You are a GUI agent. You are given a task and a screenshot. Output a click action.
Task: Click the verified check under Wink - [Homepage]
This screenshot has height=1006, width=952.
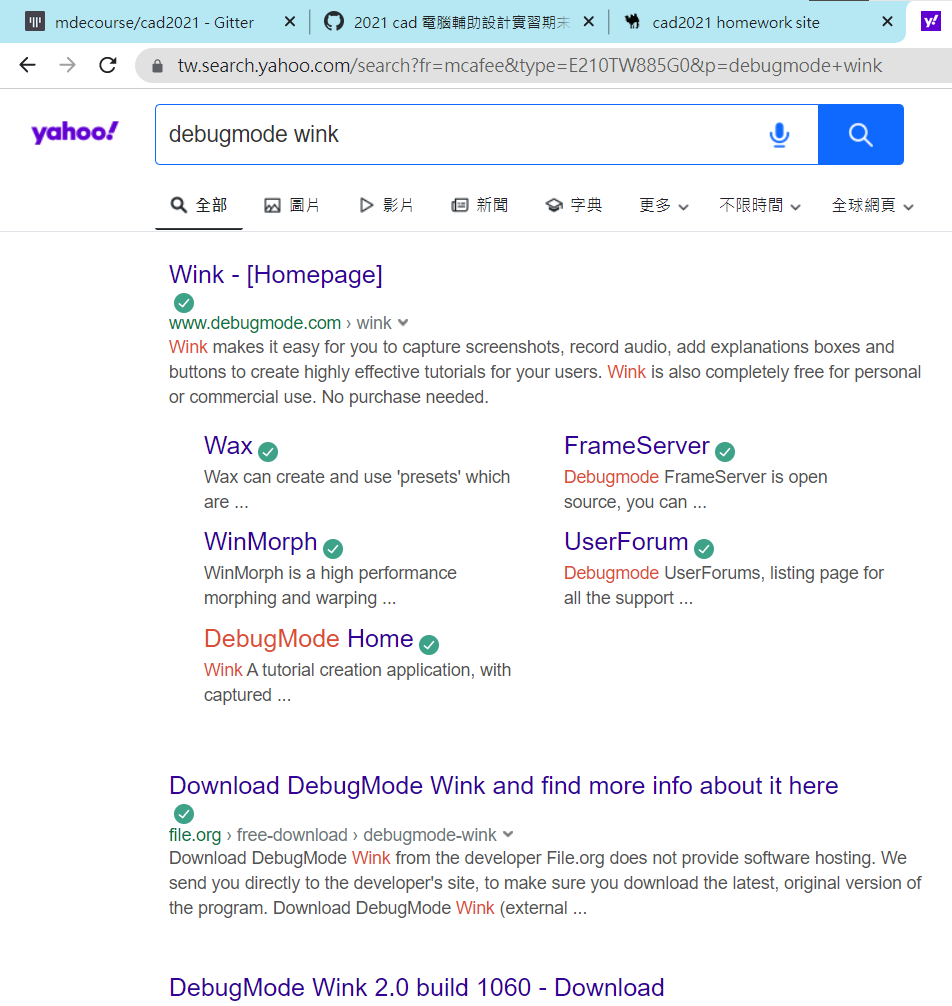184,303
